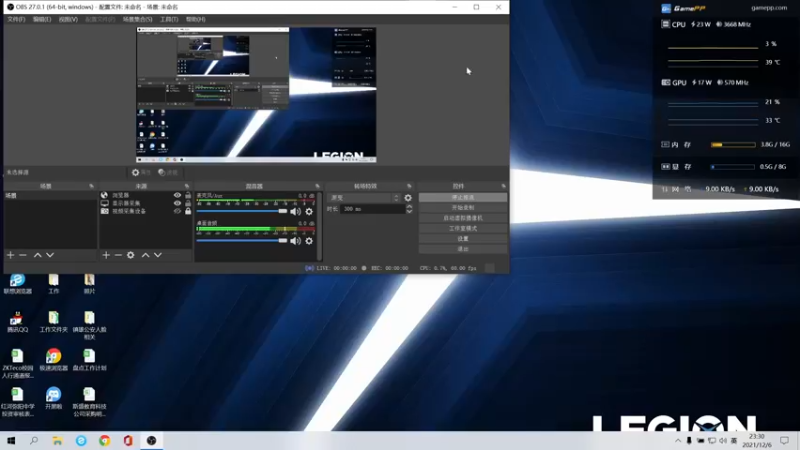Toggle the lock on the 显示器采集 source
The image size is (800, 450).
point(188,203)
